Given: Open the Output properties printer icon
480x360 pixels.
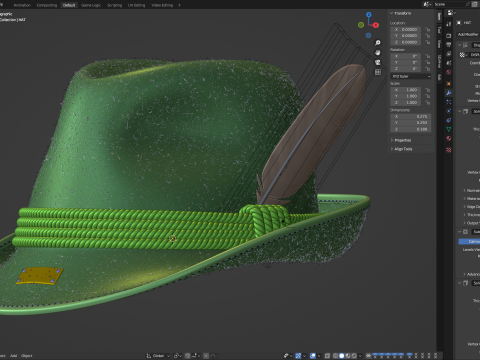Looking at the screenshot, I should 449,44.
